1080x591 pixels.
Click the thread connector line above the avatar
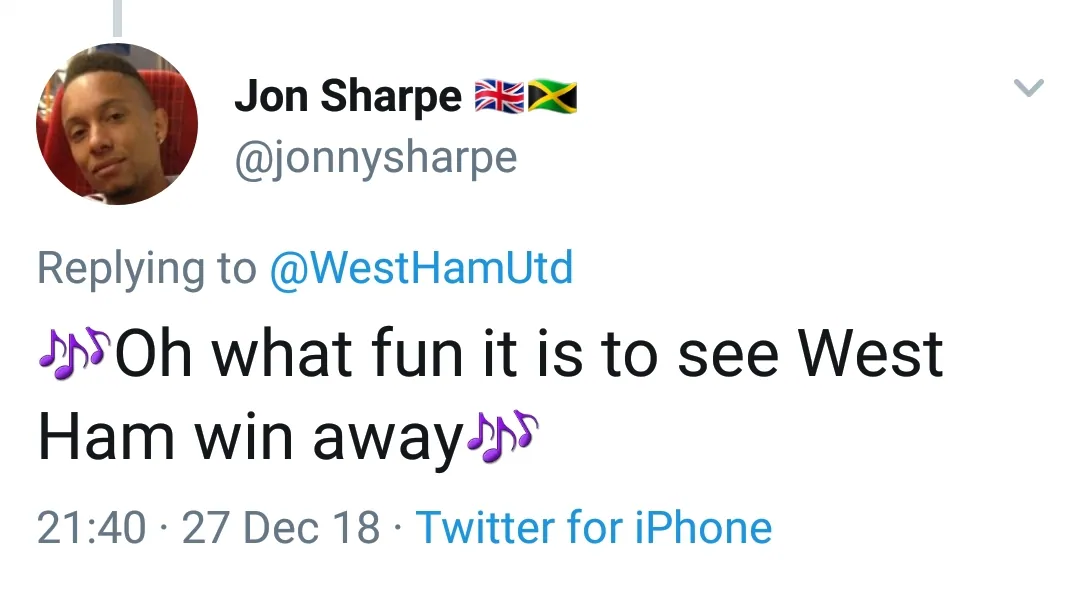tap(117, 17)
